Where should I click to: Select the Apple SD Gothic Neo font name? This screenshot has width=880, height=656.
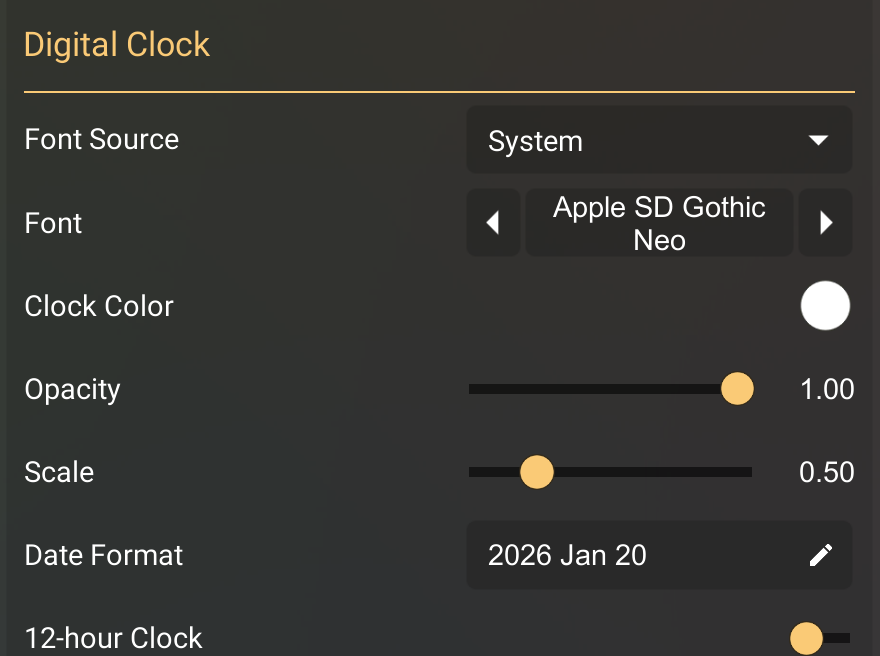tap(659, 223)
